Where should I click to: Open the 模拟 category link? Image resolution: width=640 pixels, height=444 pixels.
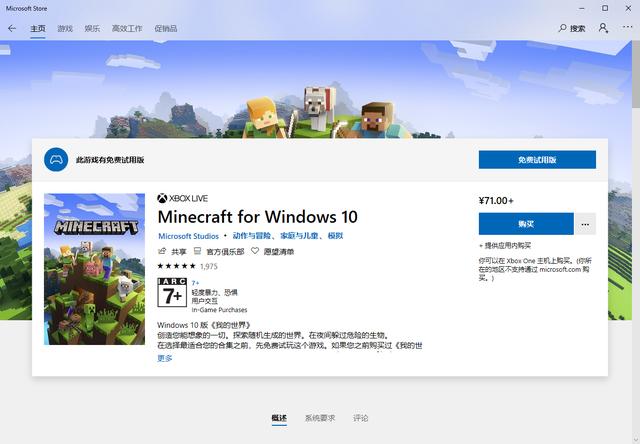point(336,236)
